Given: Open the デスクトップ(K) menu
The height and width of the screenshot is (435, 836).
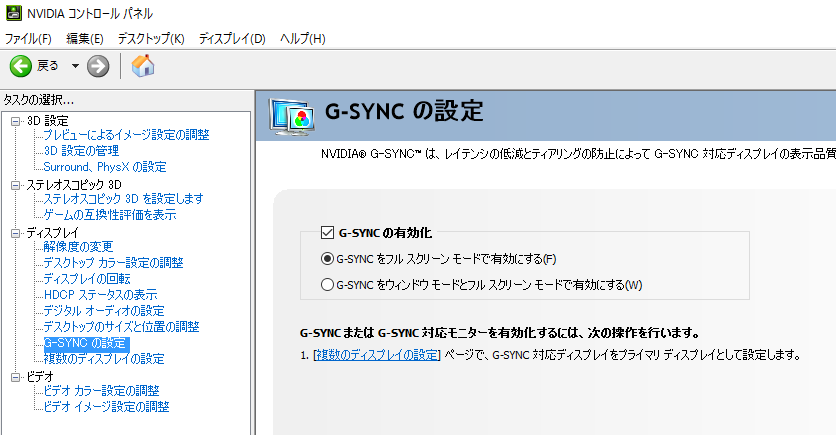Looking at the screenshot, I should pos(151,38).
